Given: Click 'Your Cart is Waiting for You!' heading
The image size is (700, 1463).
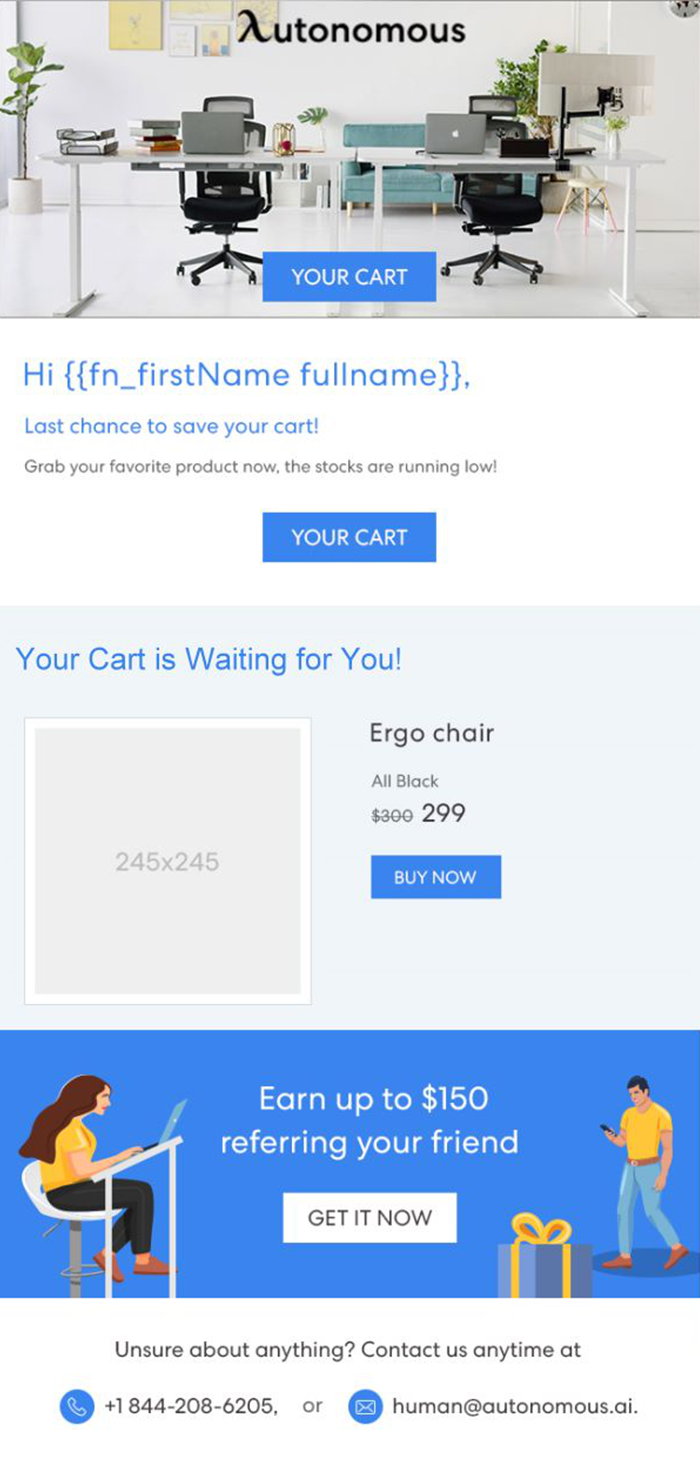Looking at the screenshot, I should click(209, 660).
